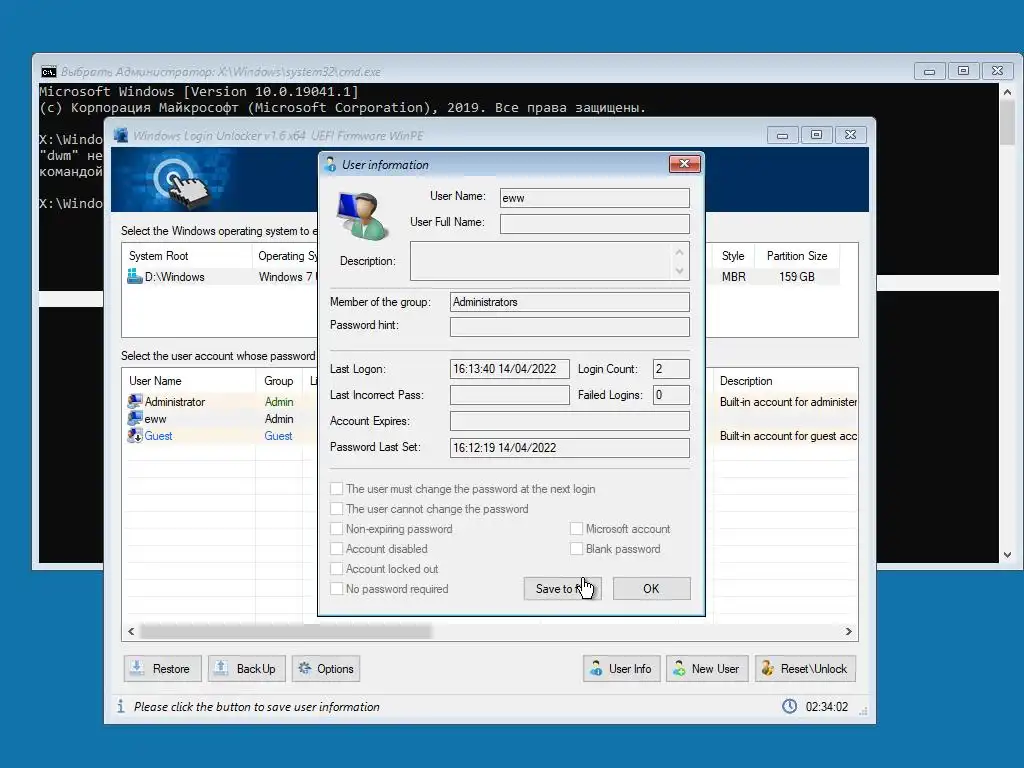This screenshot has width=1024, height=768.
Task: Click the clock icon in status bar
Action: [790, 706]
